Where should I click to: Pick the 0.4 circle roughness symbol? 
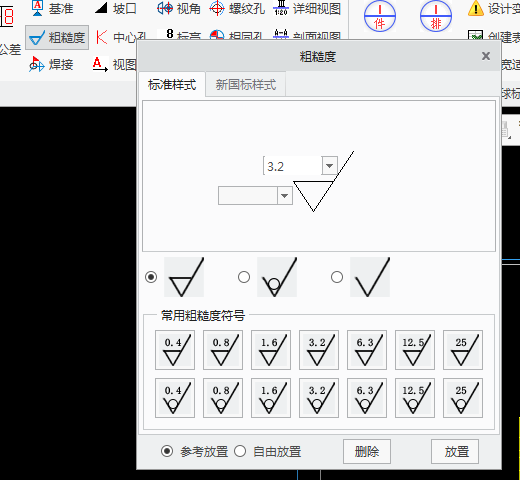coord(175,398)
